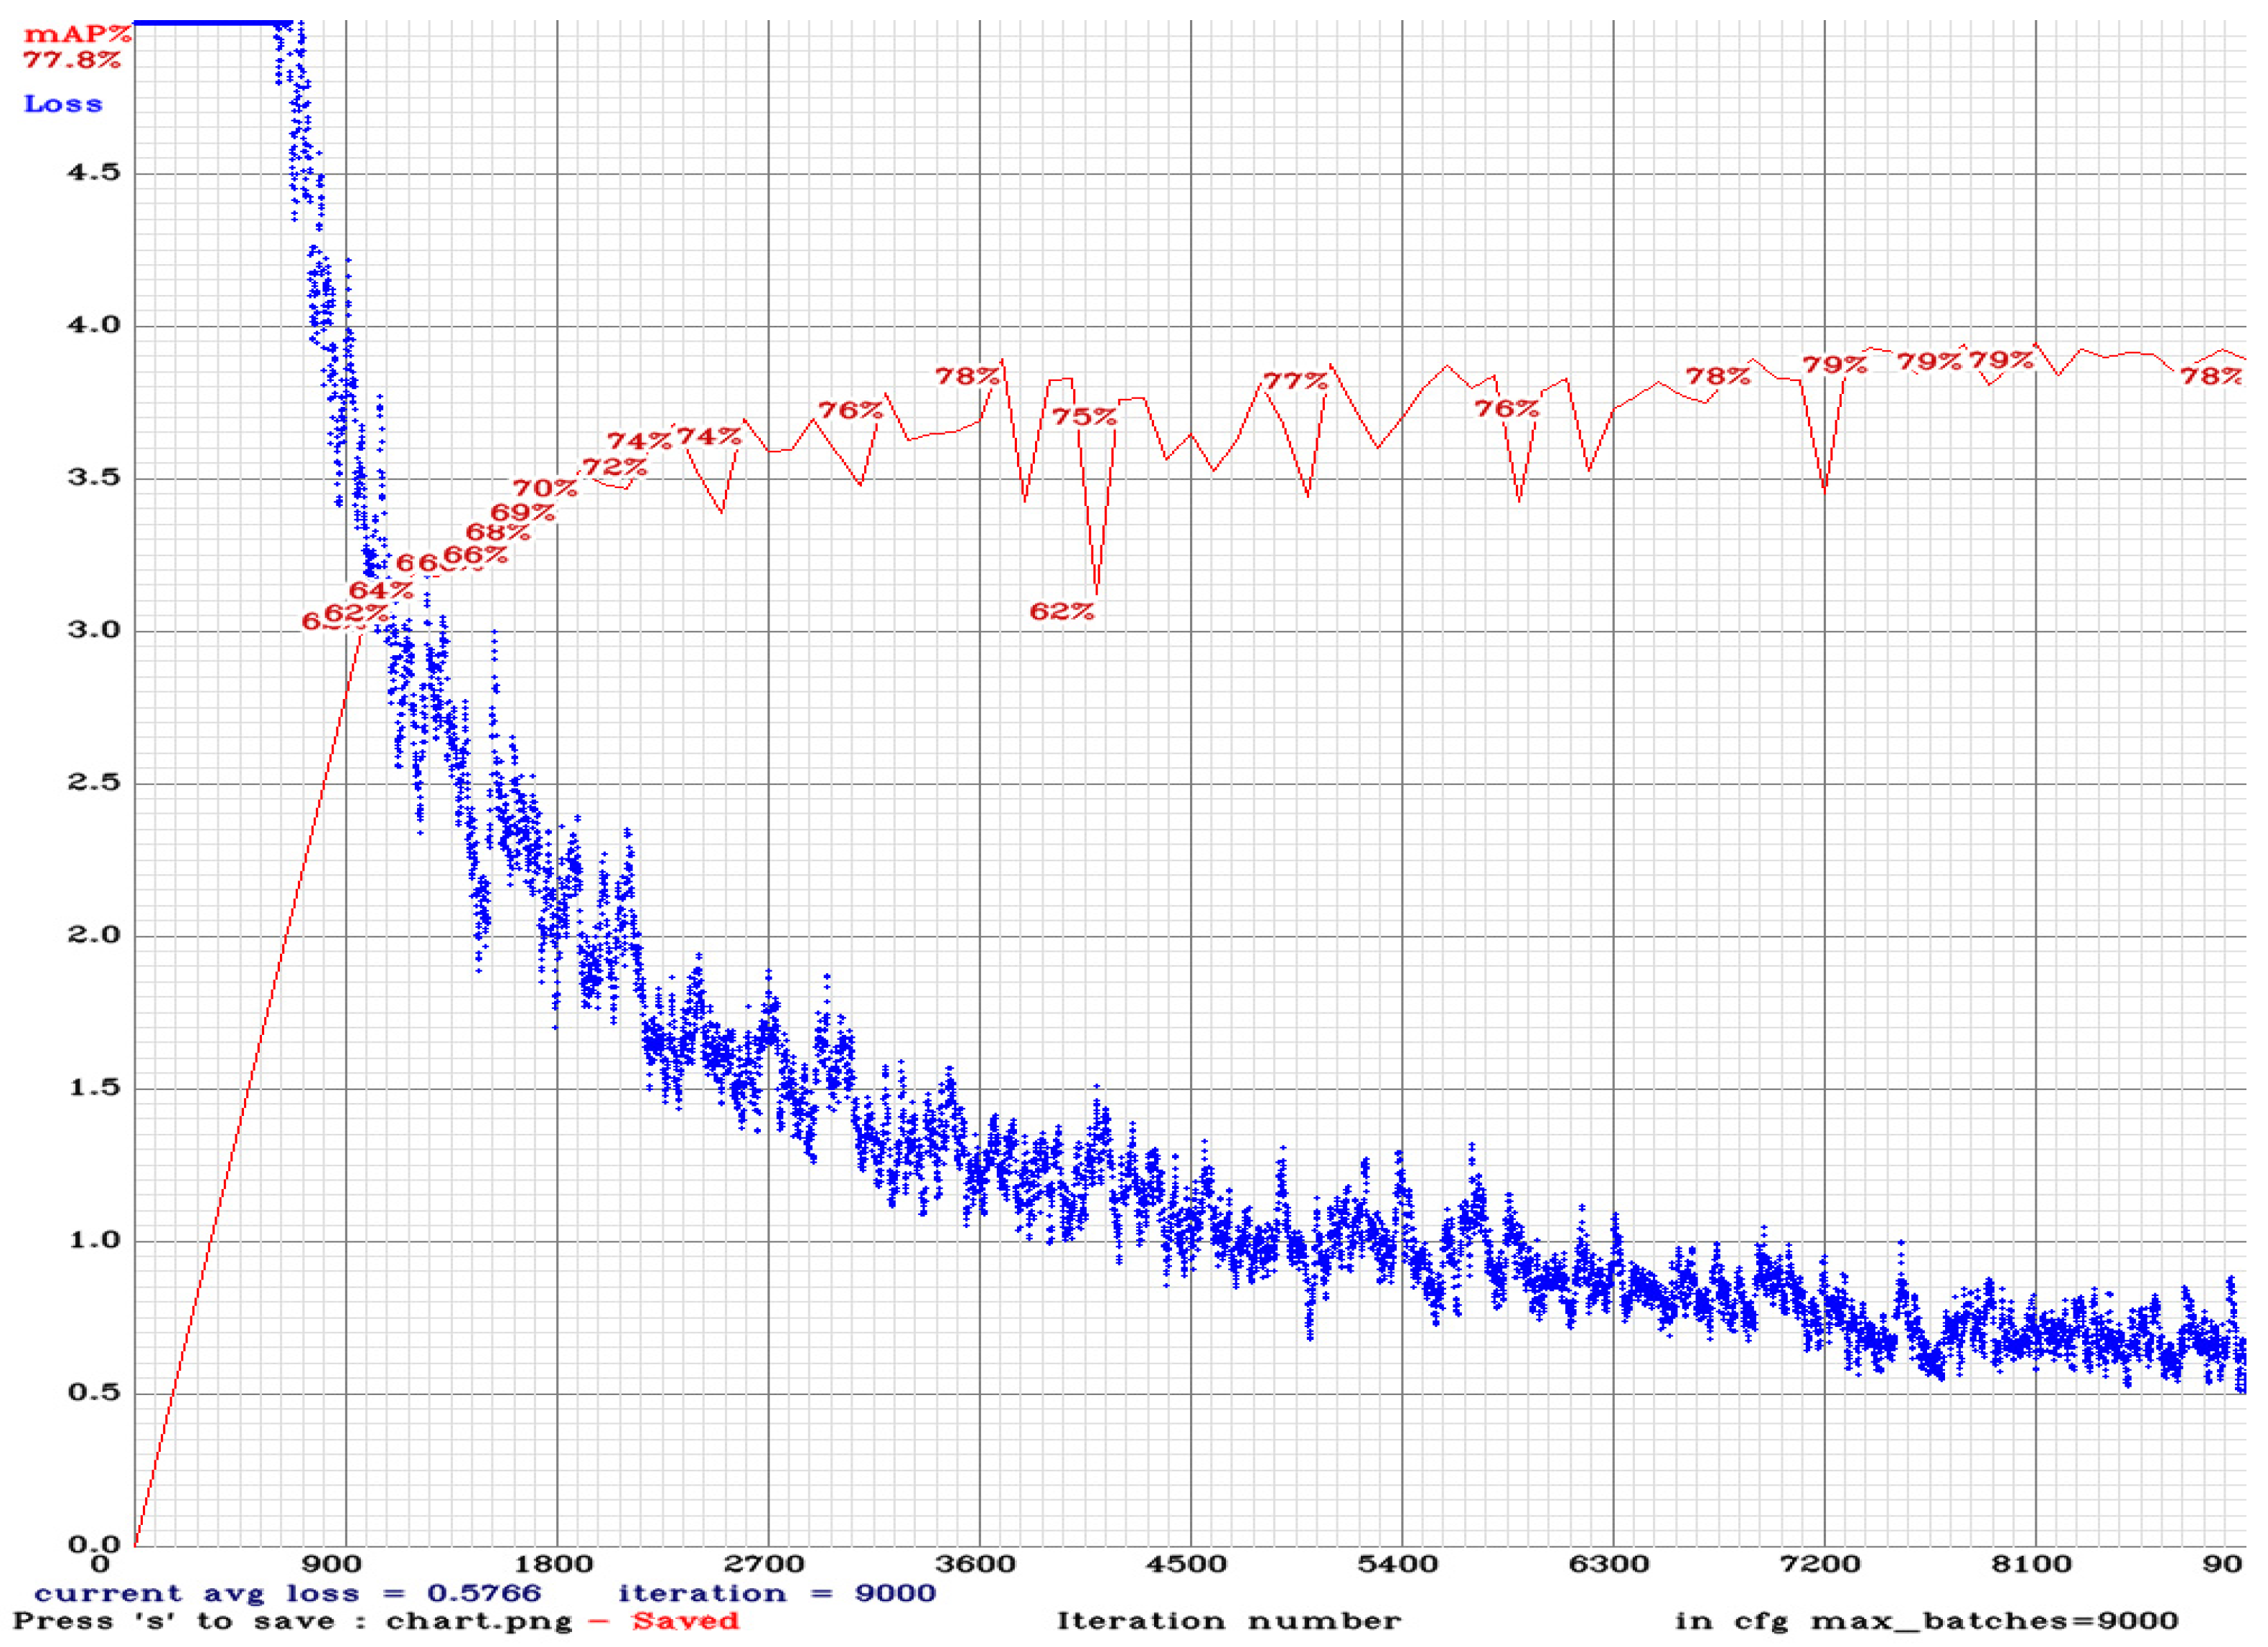The image size is (2268, 1647).
Task: Click the red mAP% legend label
Action: pos(77,35)
